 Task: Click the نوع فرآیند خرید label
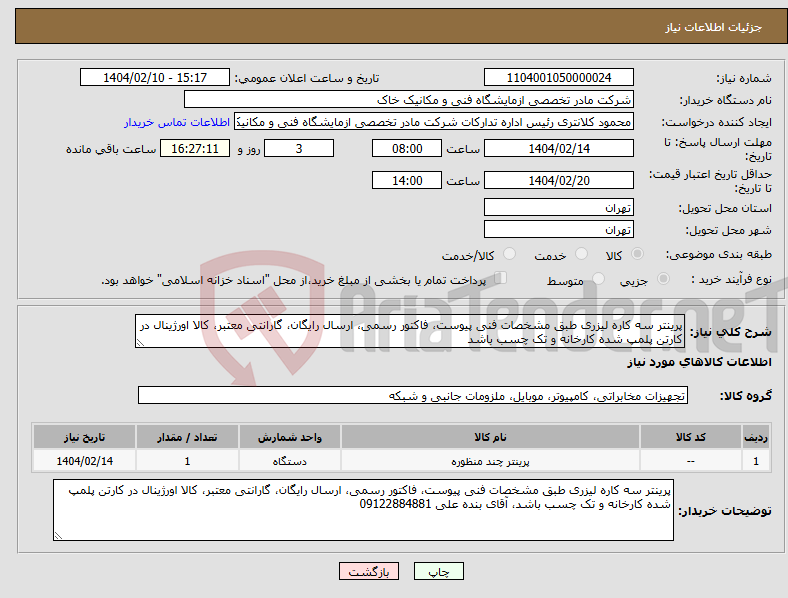(731, 279)
